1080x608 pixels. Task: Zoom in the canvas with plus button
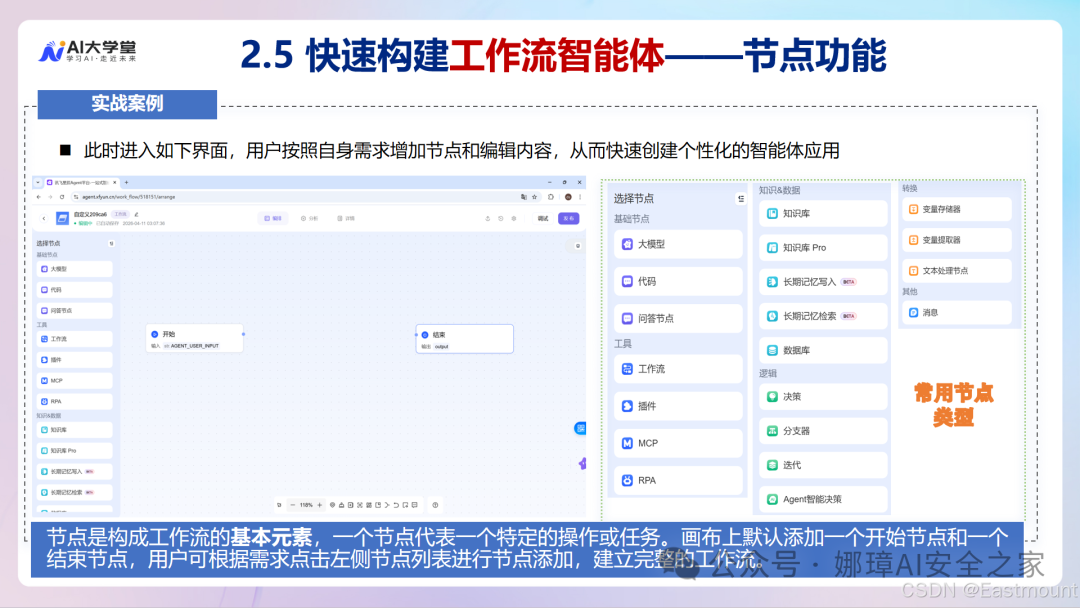coord(320,505)
